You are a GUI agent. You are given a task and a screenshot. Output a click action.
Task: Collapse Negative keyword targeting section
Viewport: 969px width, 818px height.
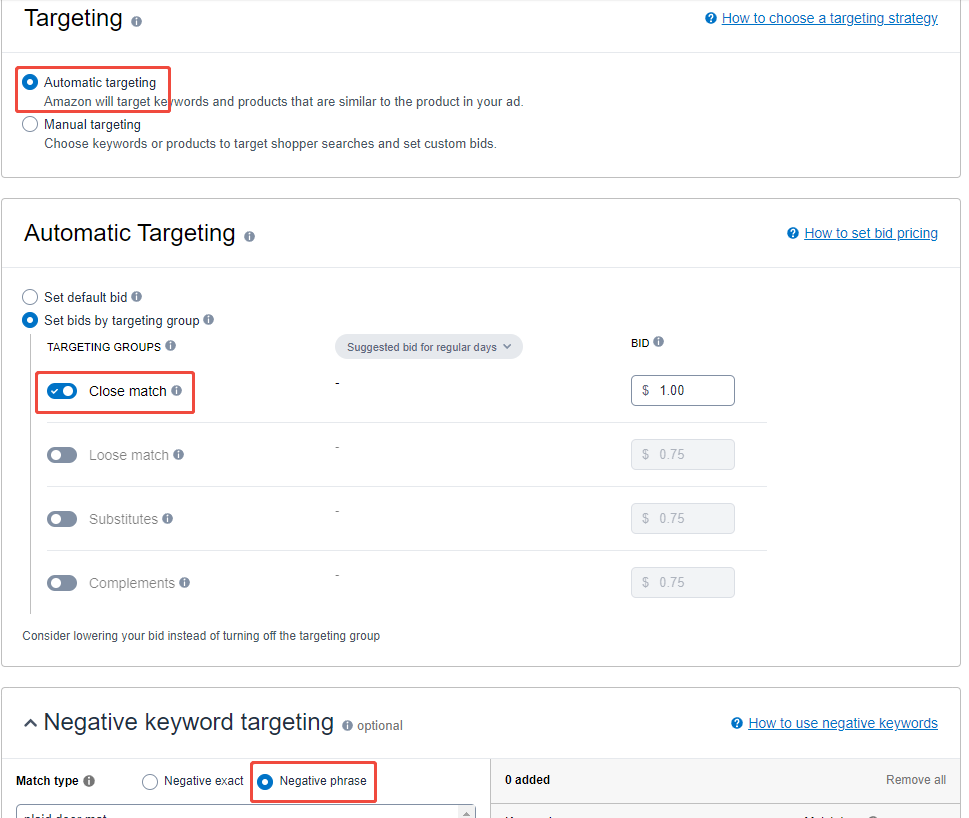coord(31,722)
